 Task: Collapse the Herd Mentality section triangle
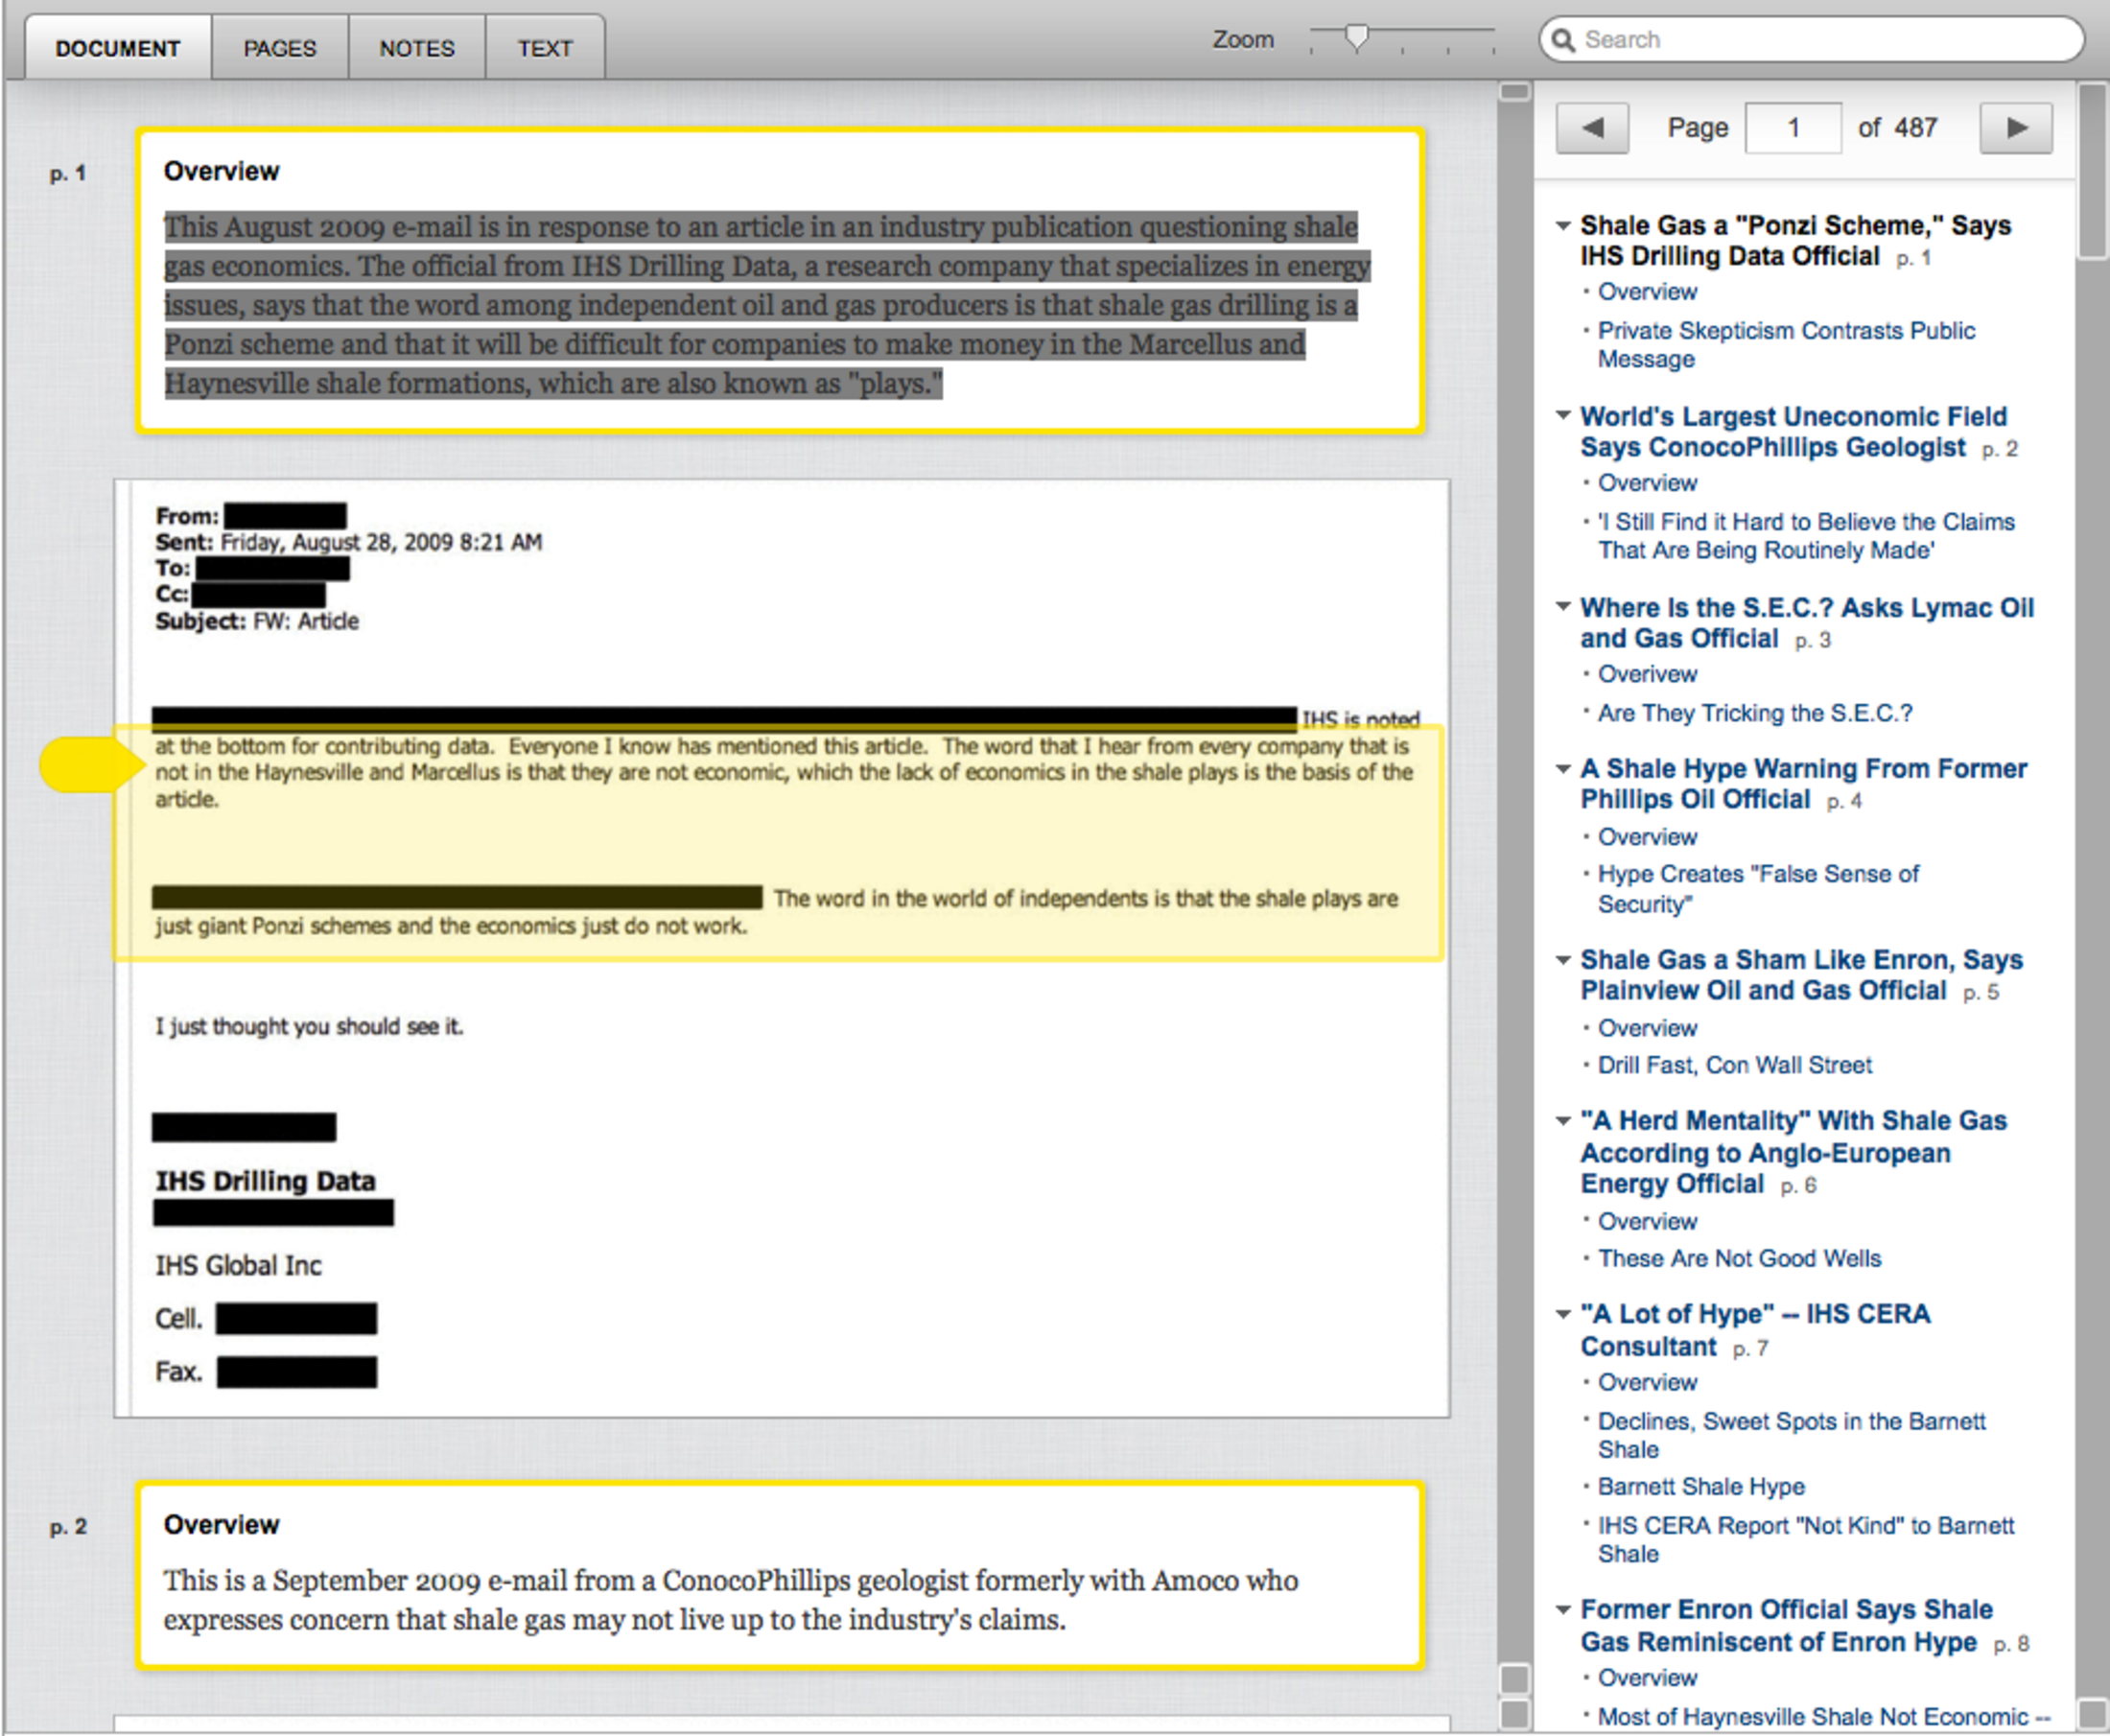pos(1563,1121)
